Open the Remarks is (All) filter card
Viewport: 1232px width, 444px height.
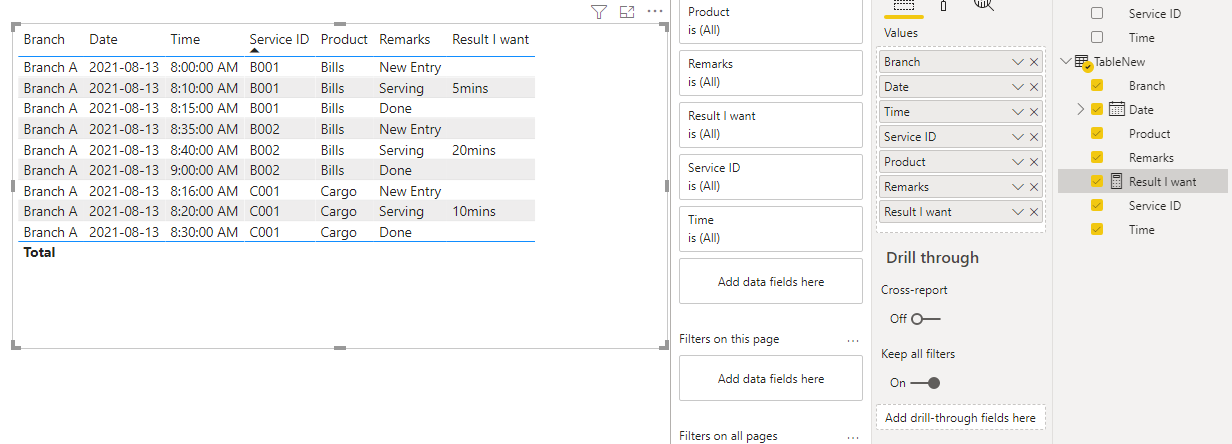(770, 73)
